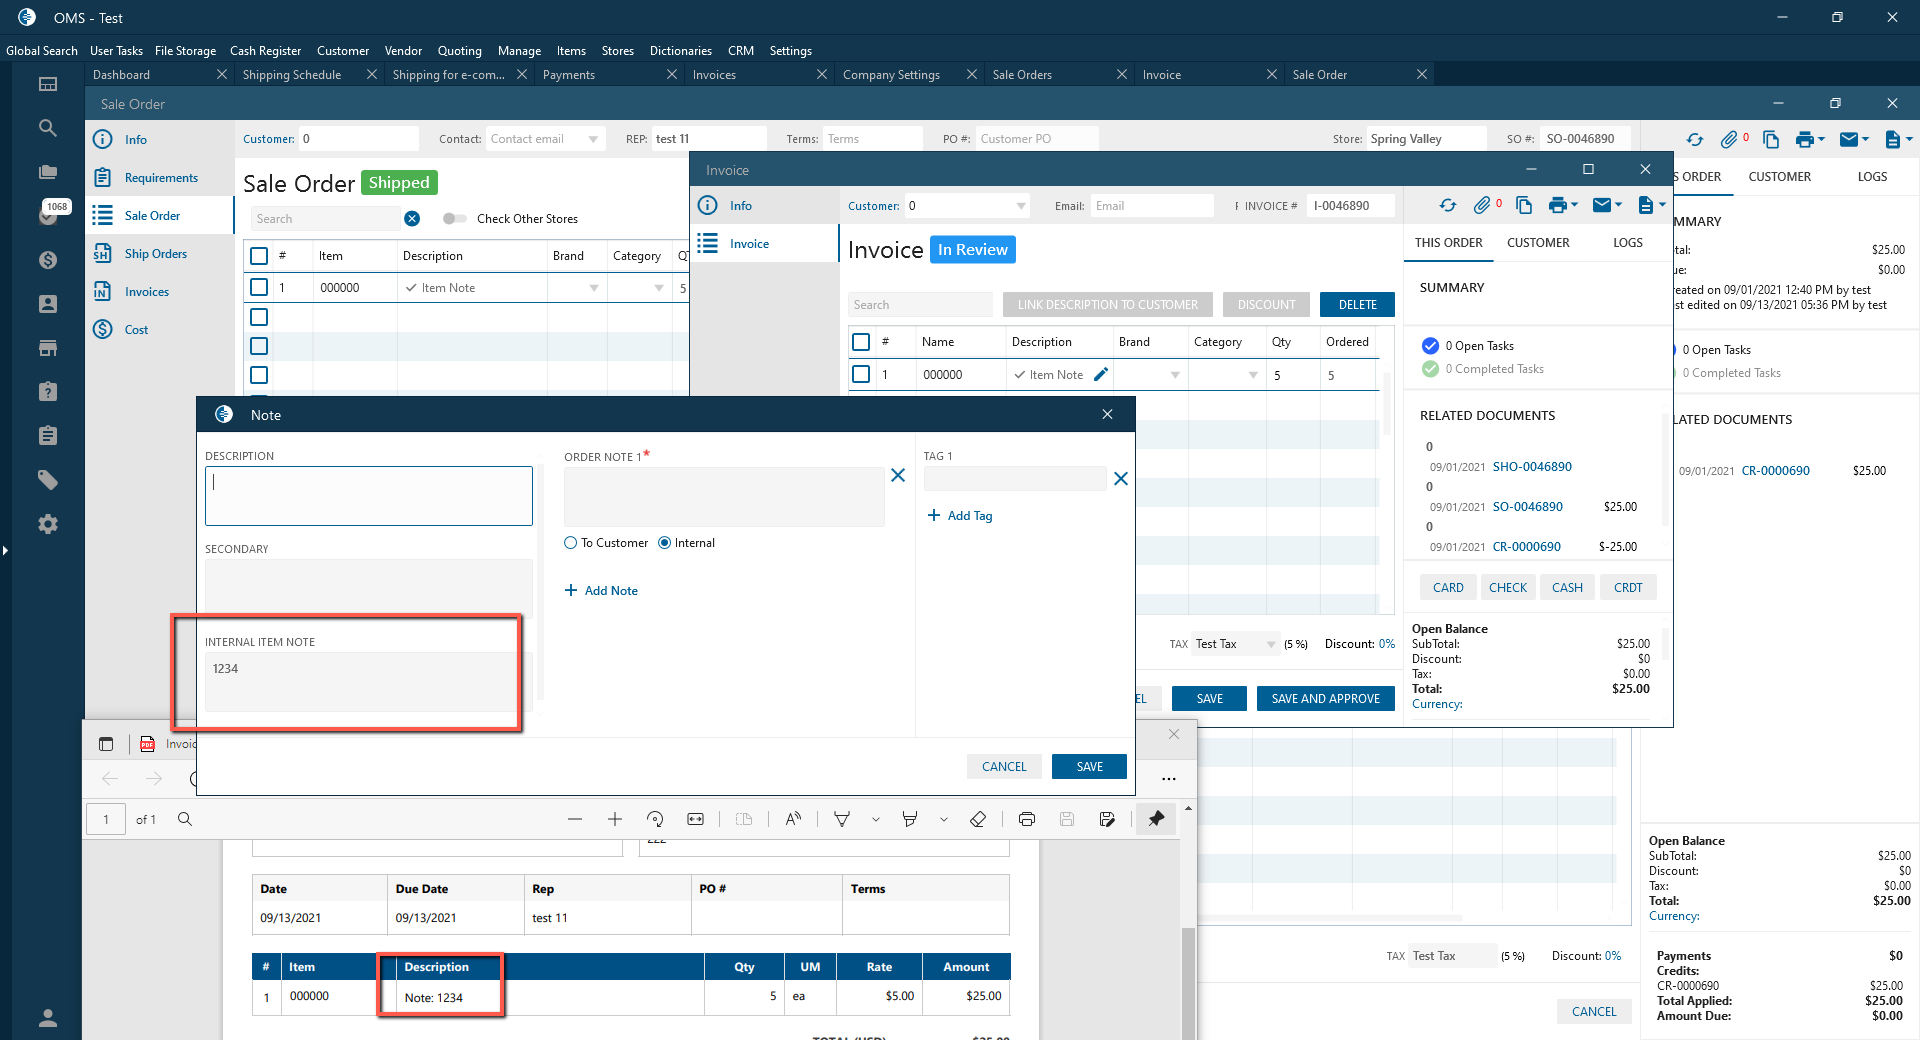This screenshot has width=1920, height=1040.
Task: Open the LOGS tab in Invoice window
Action: click(1628, 243)
